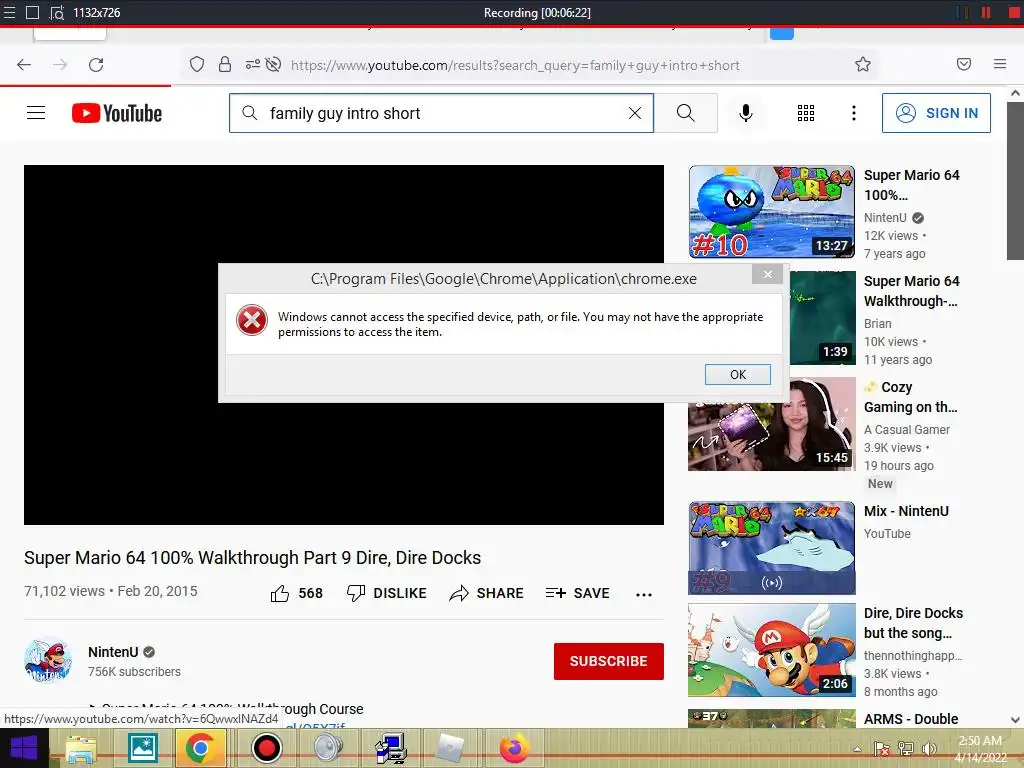Click SAVE to playlist button
The width and height of the screenshot is (1024, 768).
pyautogui.click(x=577, y=593)
